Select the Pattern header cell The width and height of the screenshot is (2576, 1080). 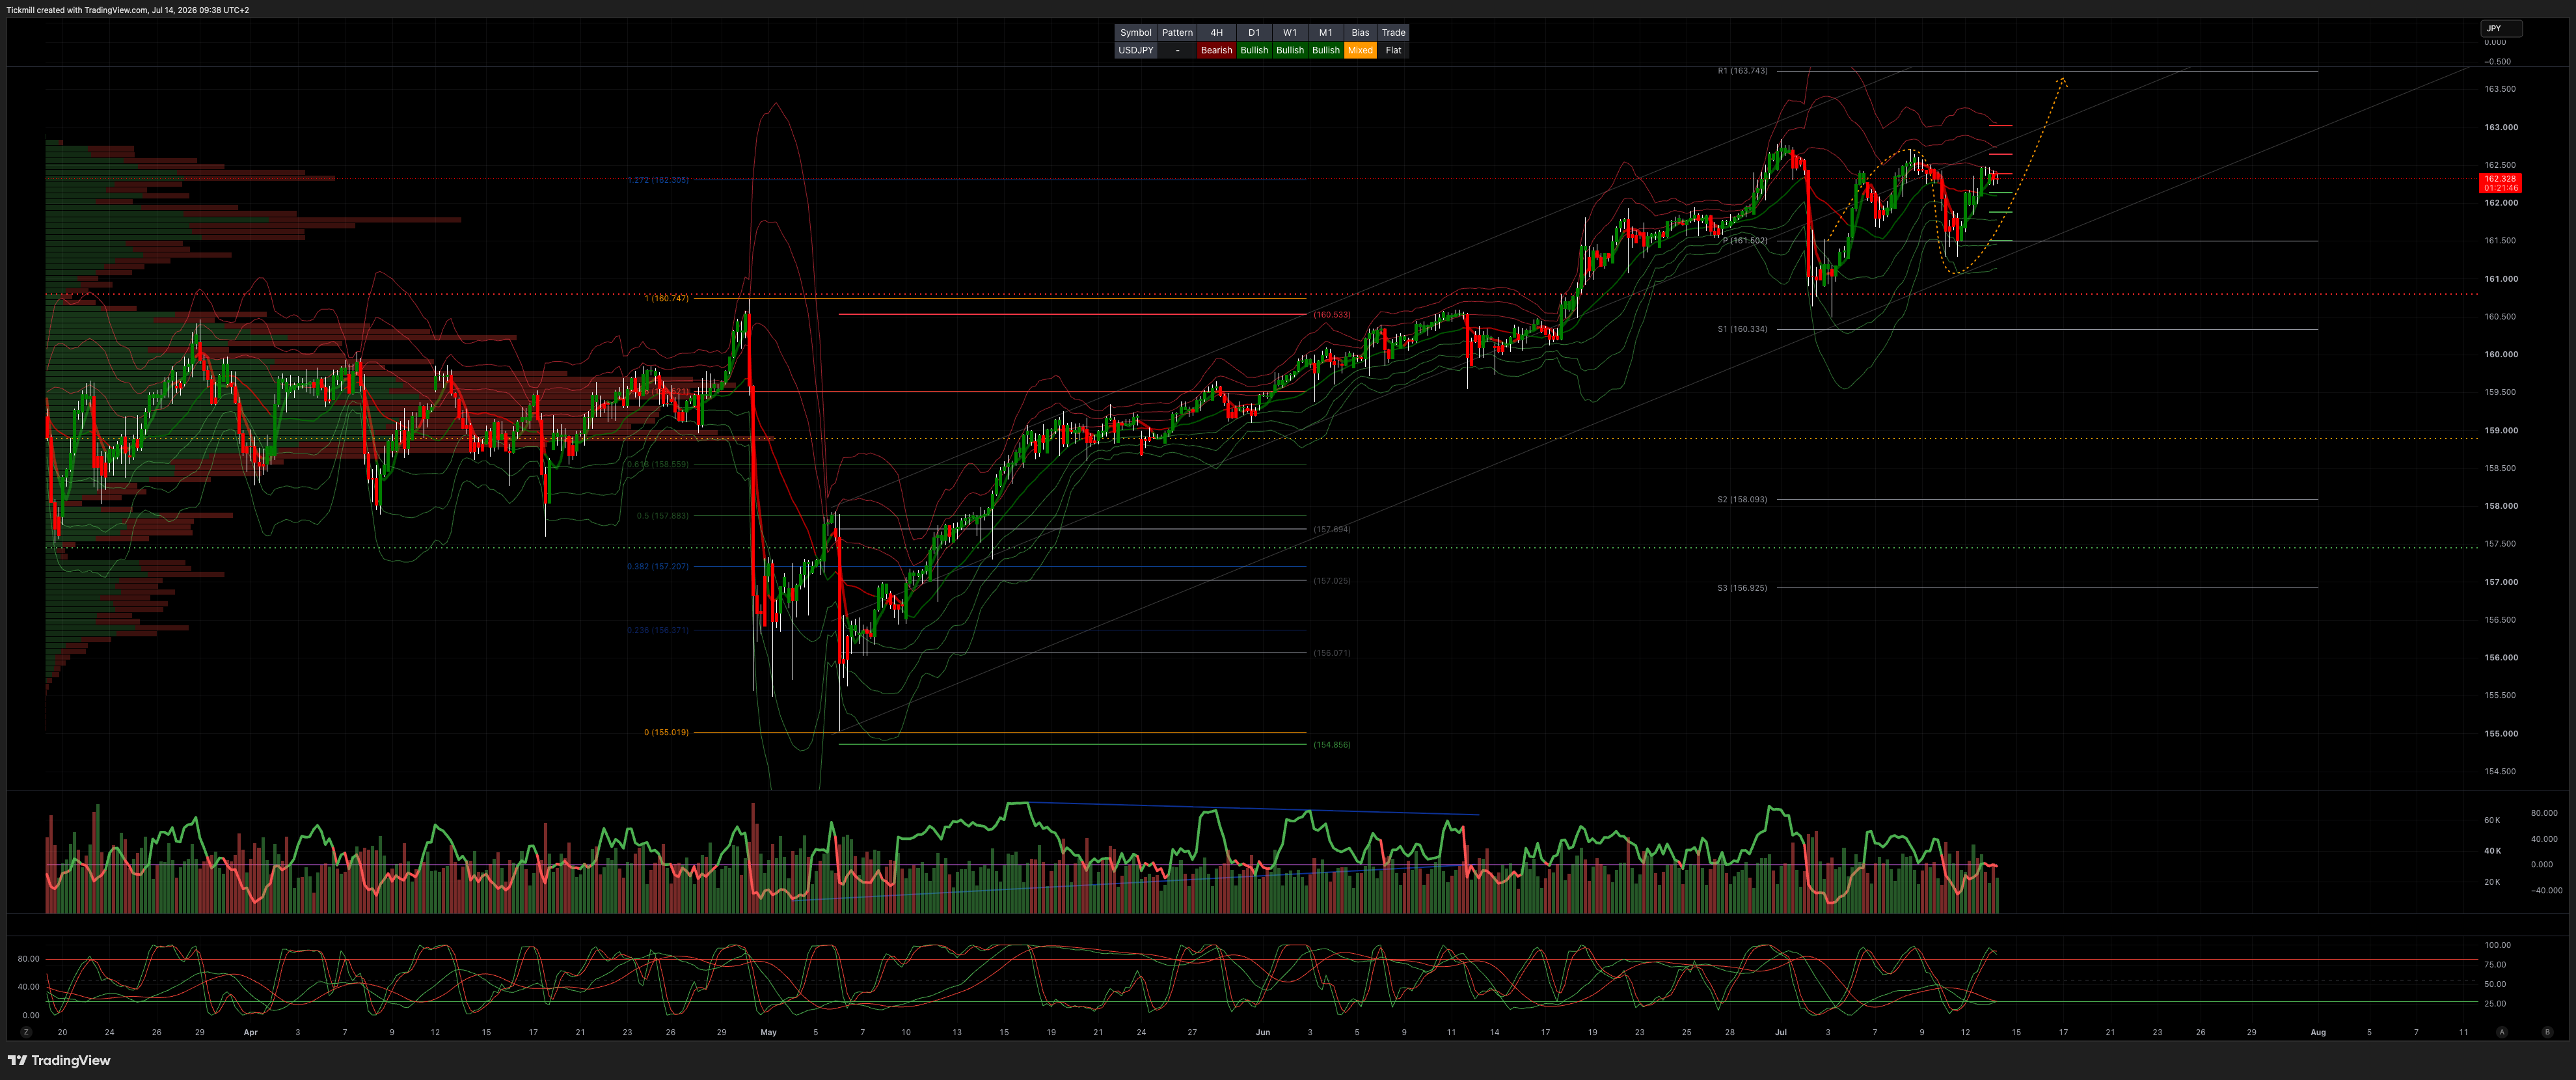pos(1177,33)
